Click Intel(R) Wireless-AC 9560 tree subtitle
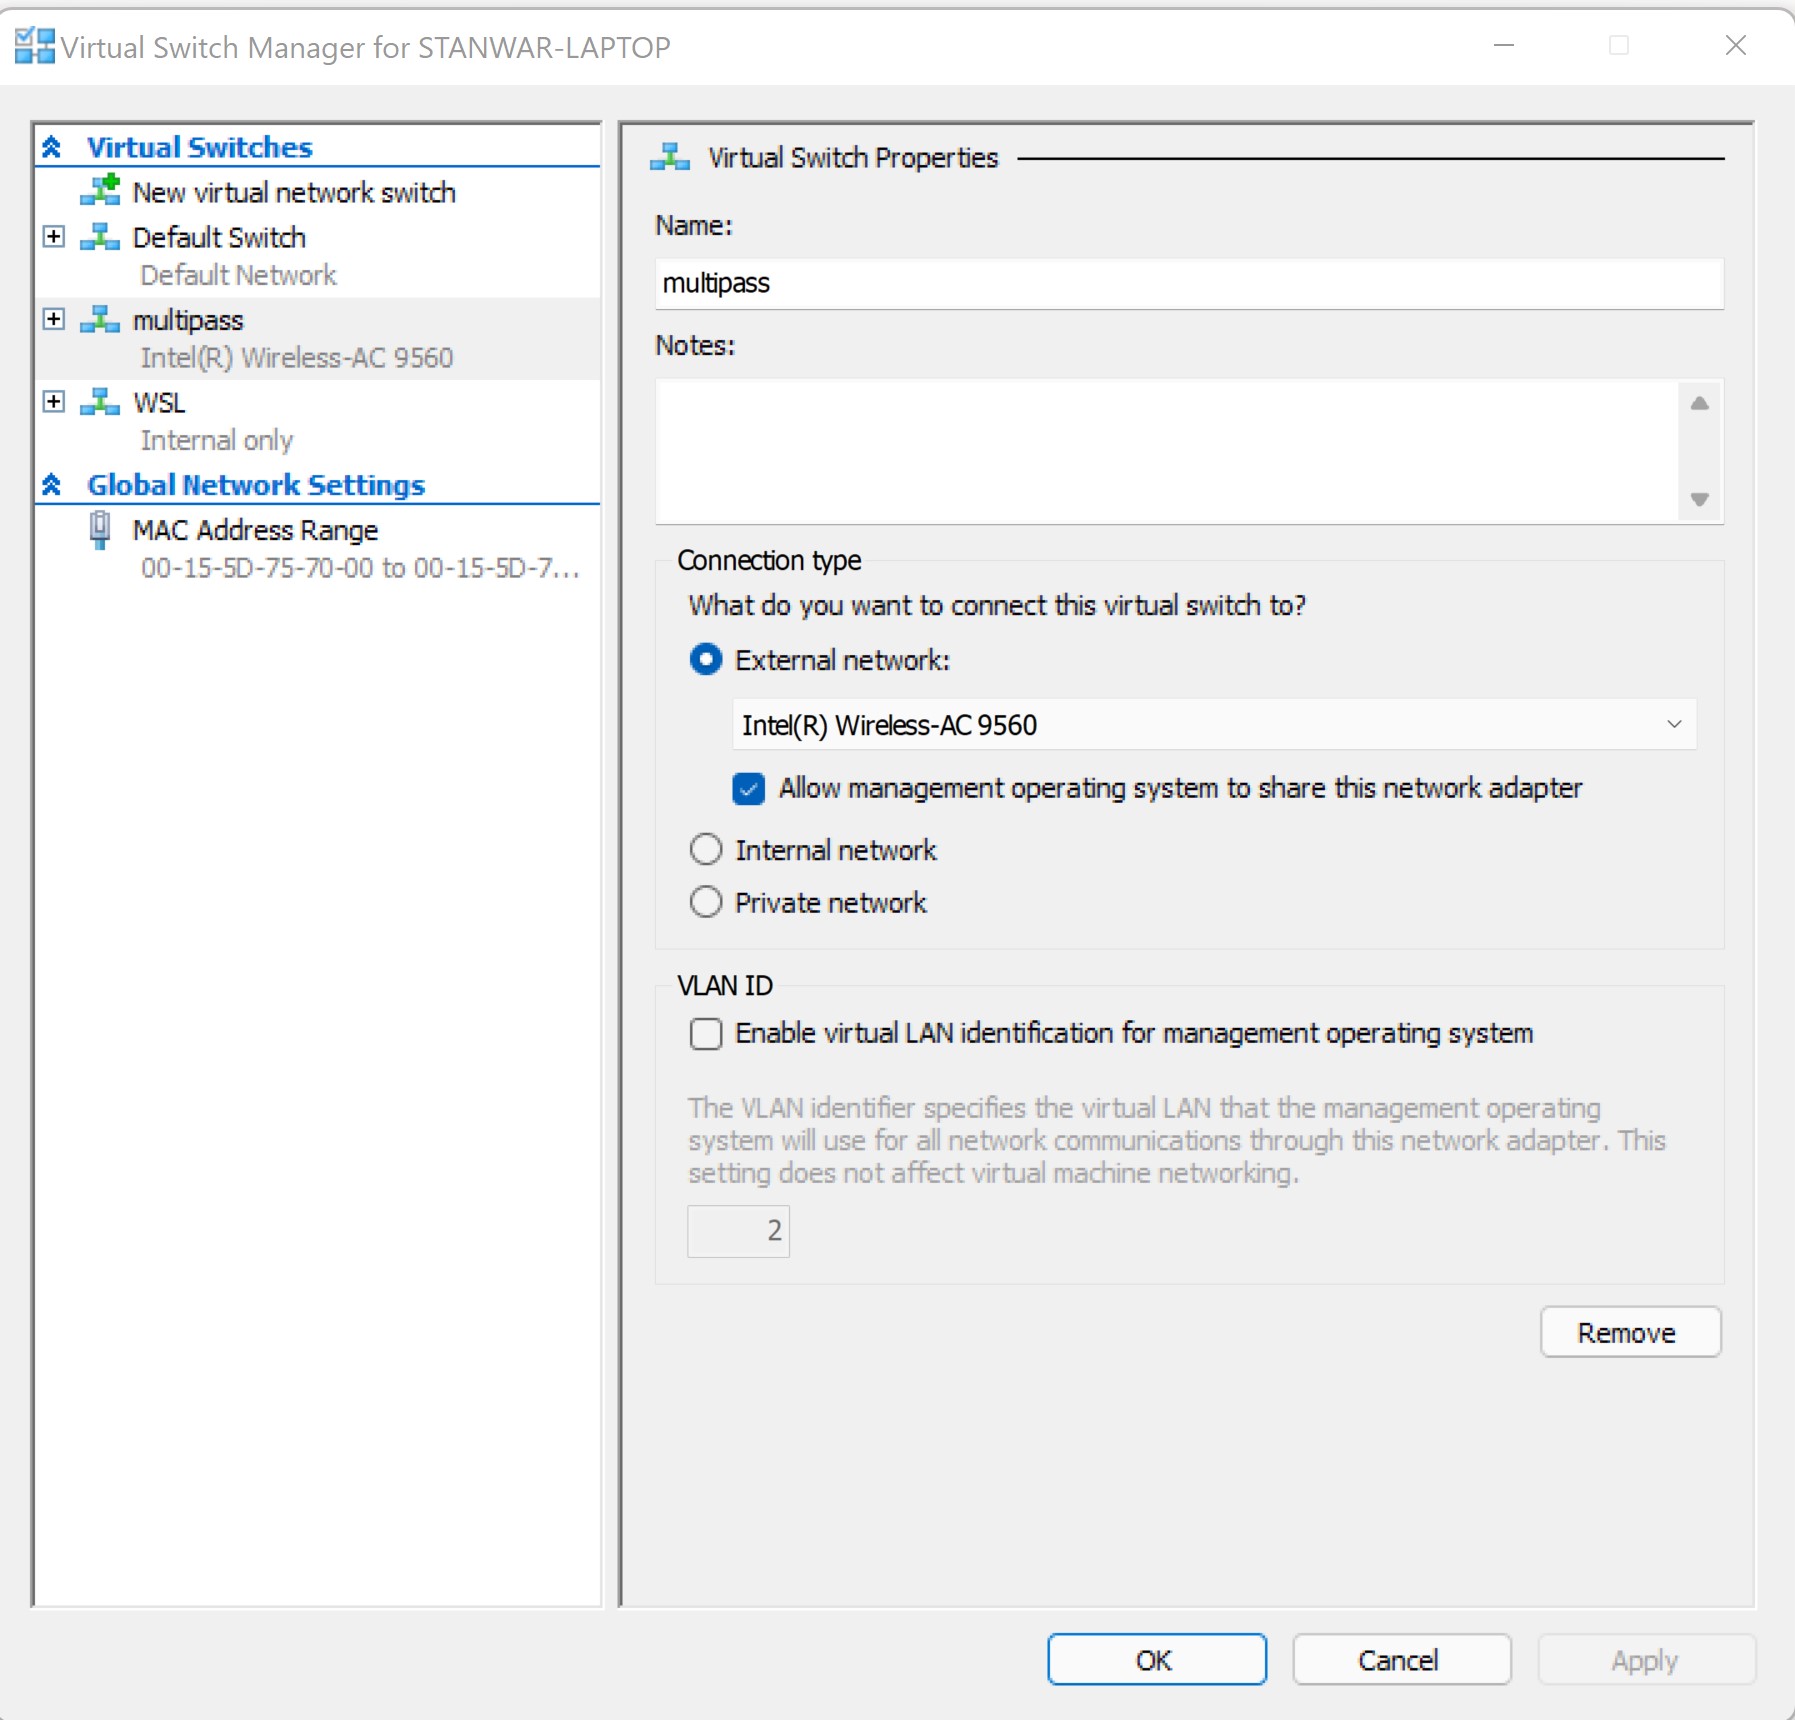The image size is (1795, 1720). pyautogui.click(x=297, y=357)
